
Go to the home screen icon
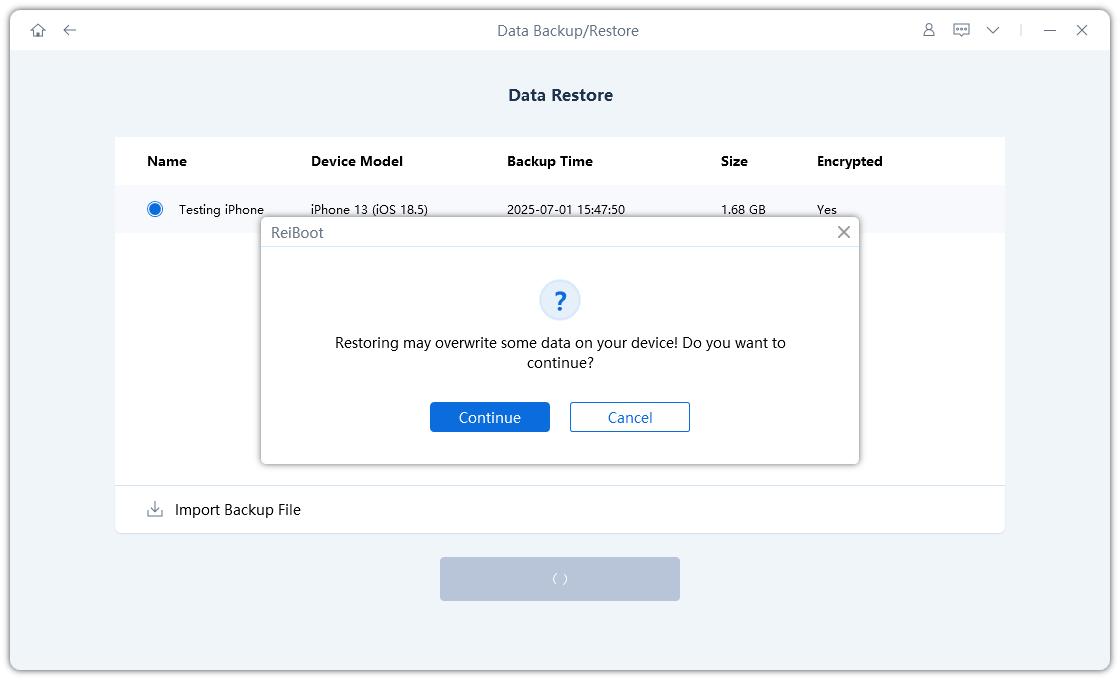click(x=38, y=30)
